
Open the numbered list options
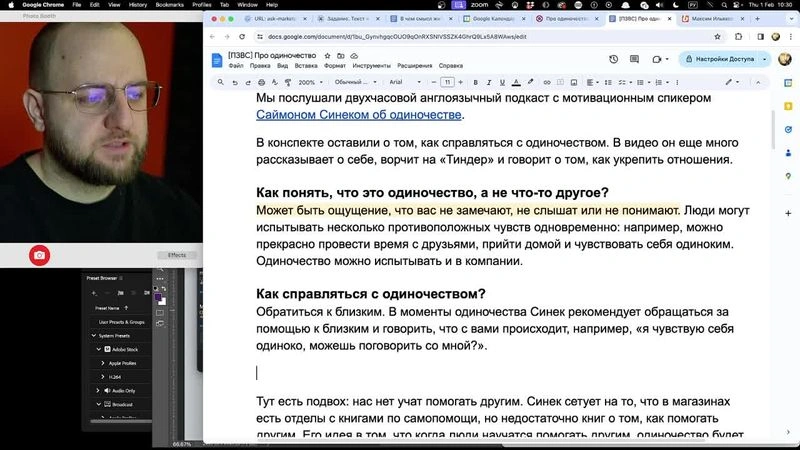pos(661,82)
